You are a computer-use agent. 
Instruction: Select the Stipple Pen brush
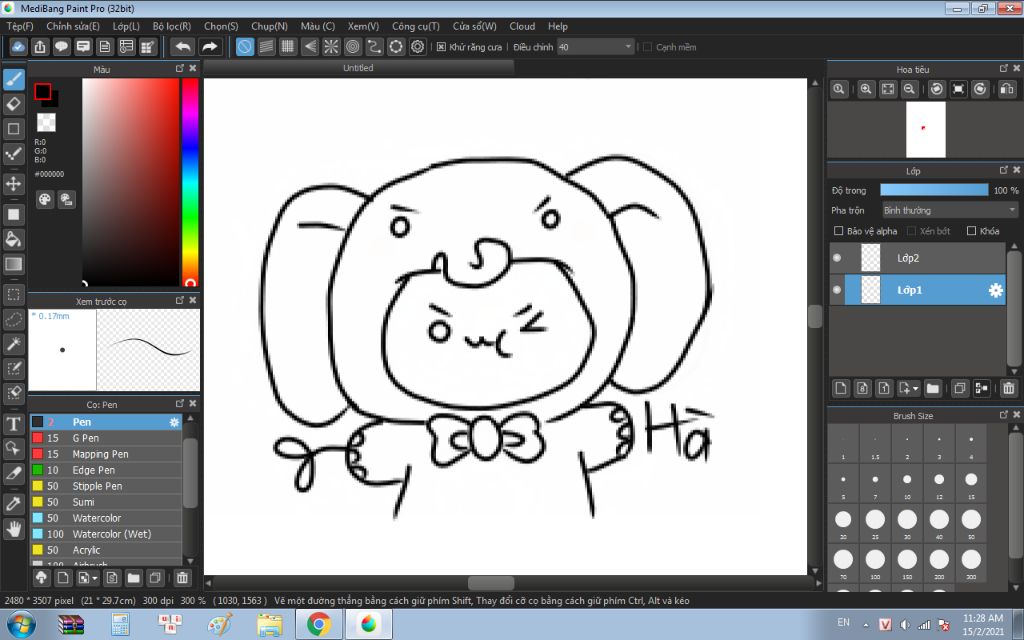pyautogui.click(x=106, y=486)
